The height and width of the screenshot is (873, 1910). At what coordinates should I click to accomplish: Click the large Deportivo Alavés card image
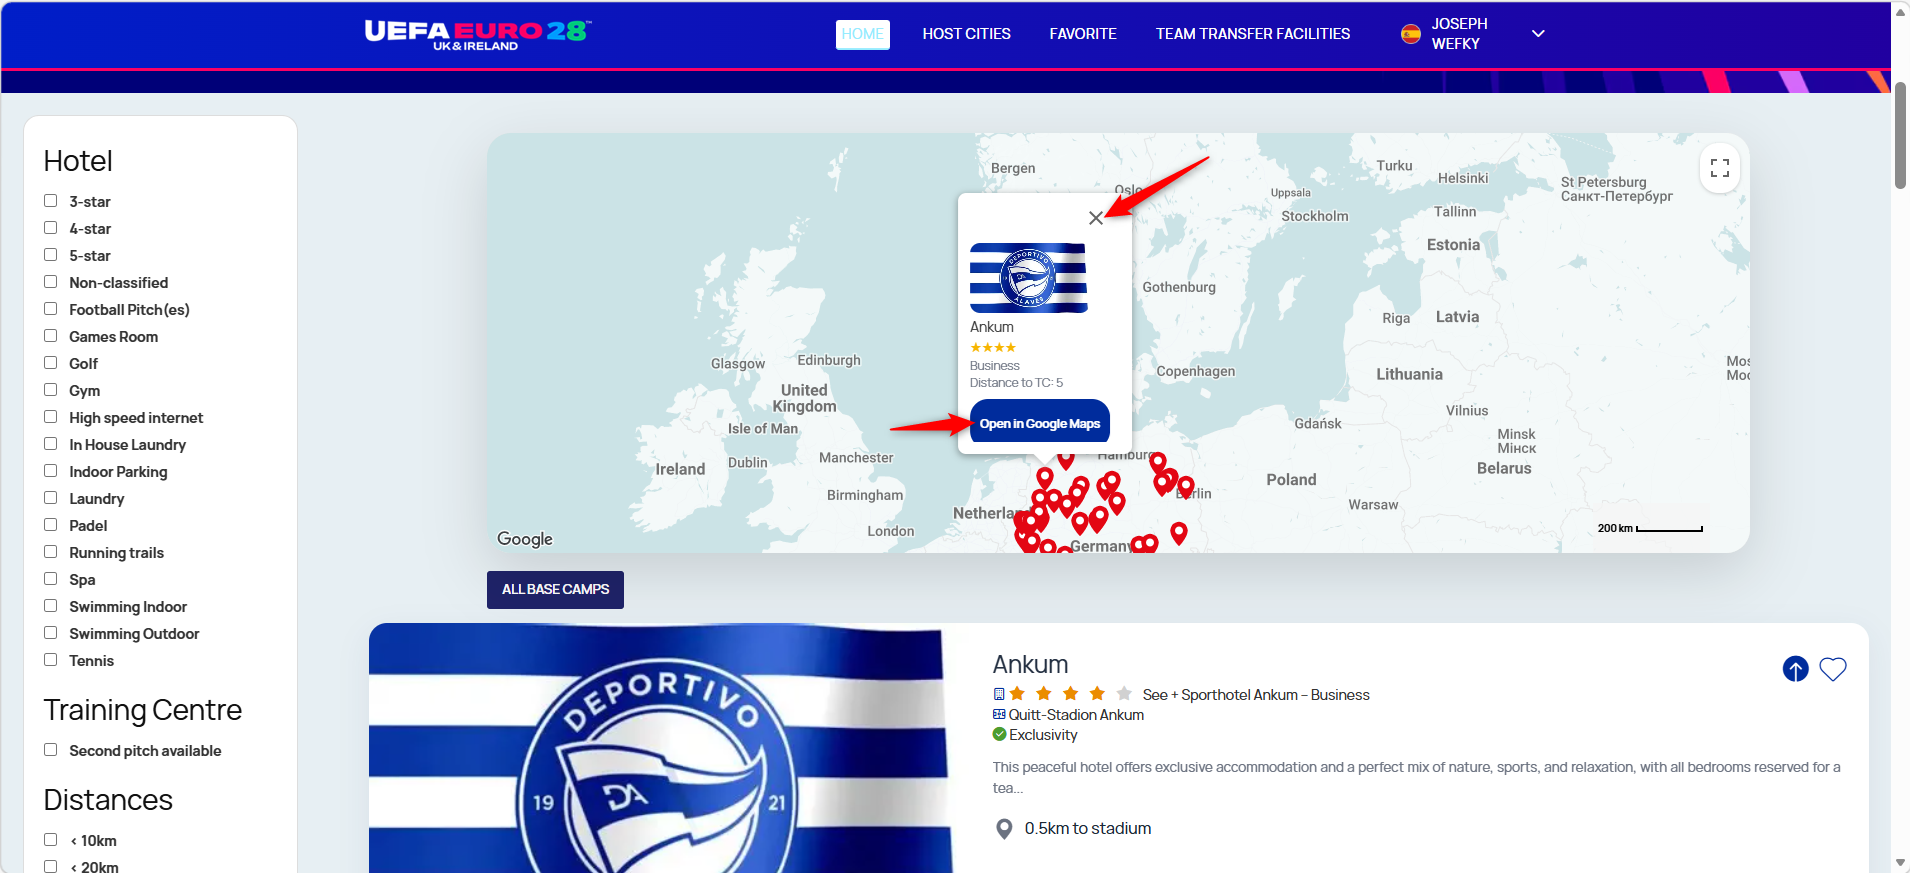[661, 748]
